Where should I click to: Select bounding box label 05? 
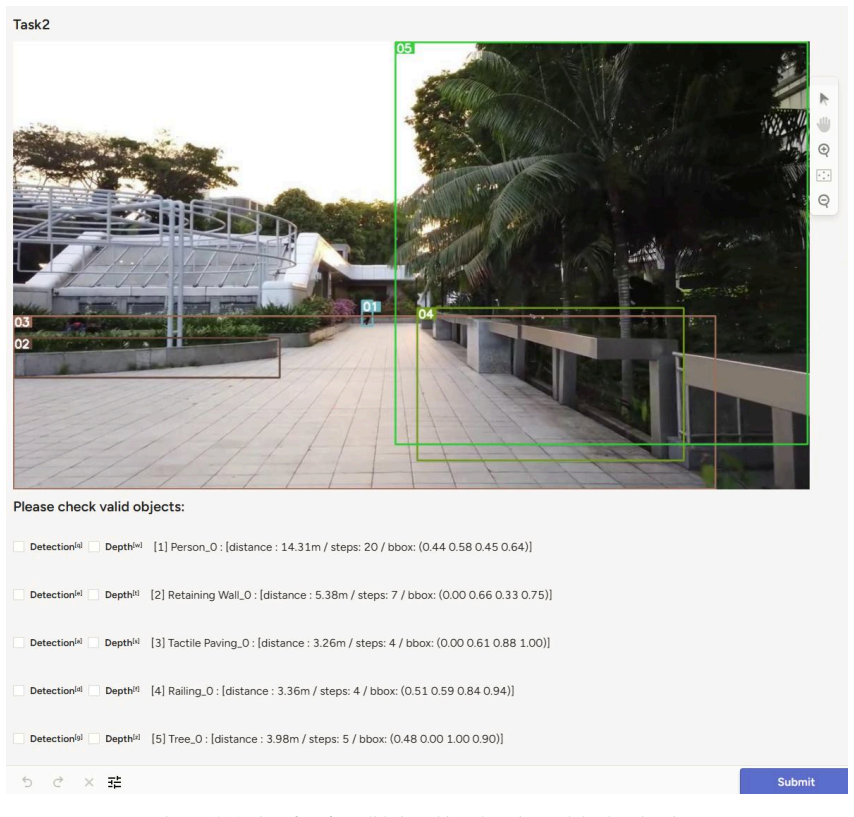[x=404, y=48]
